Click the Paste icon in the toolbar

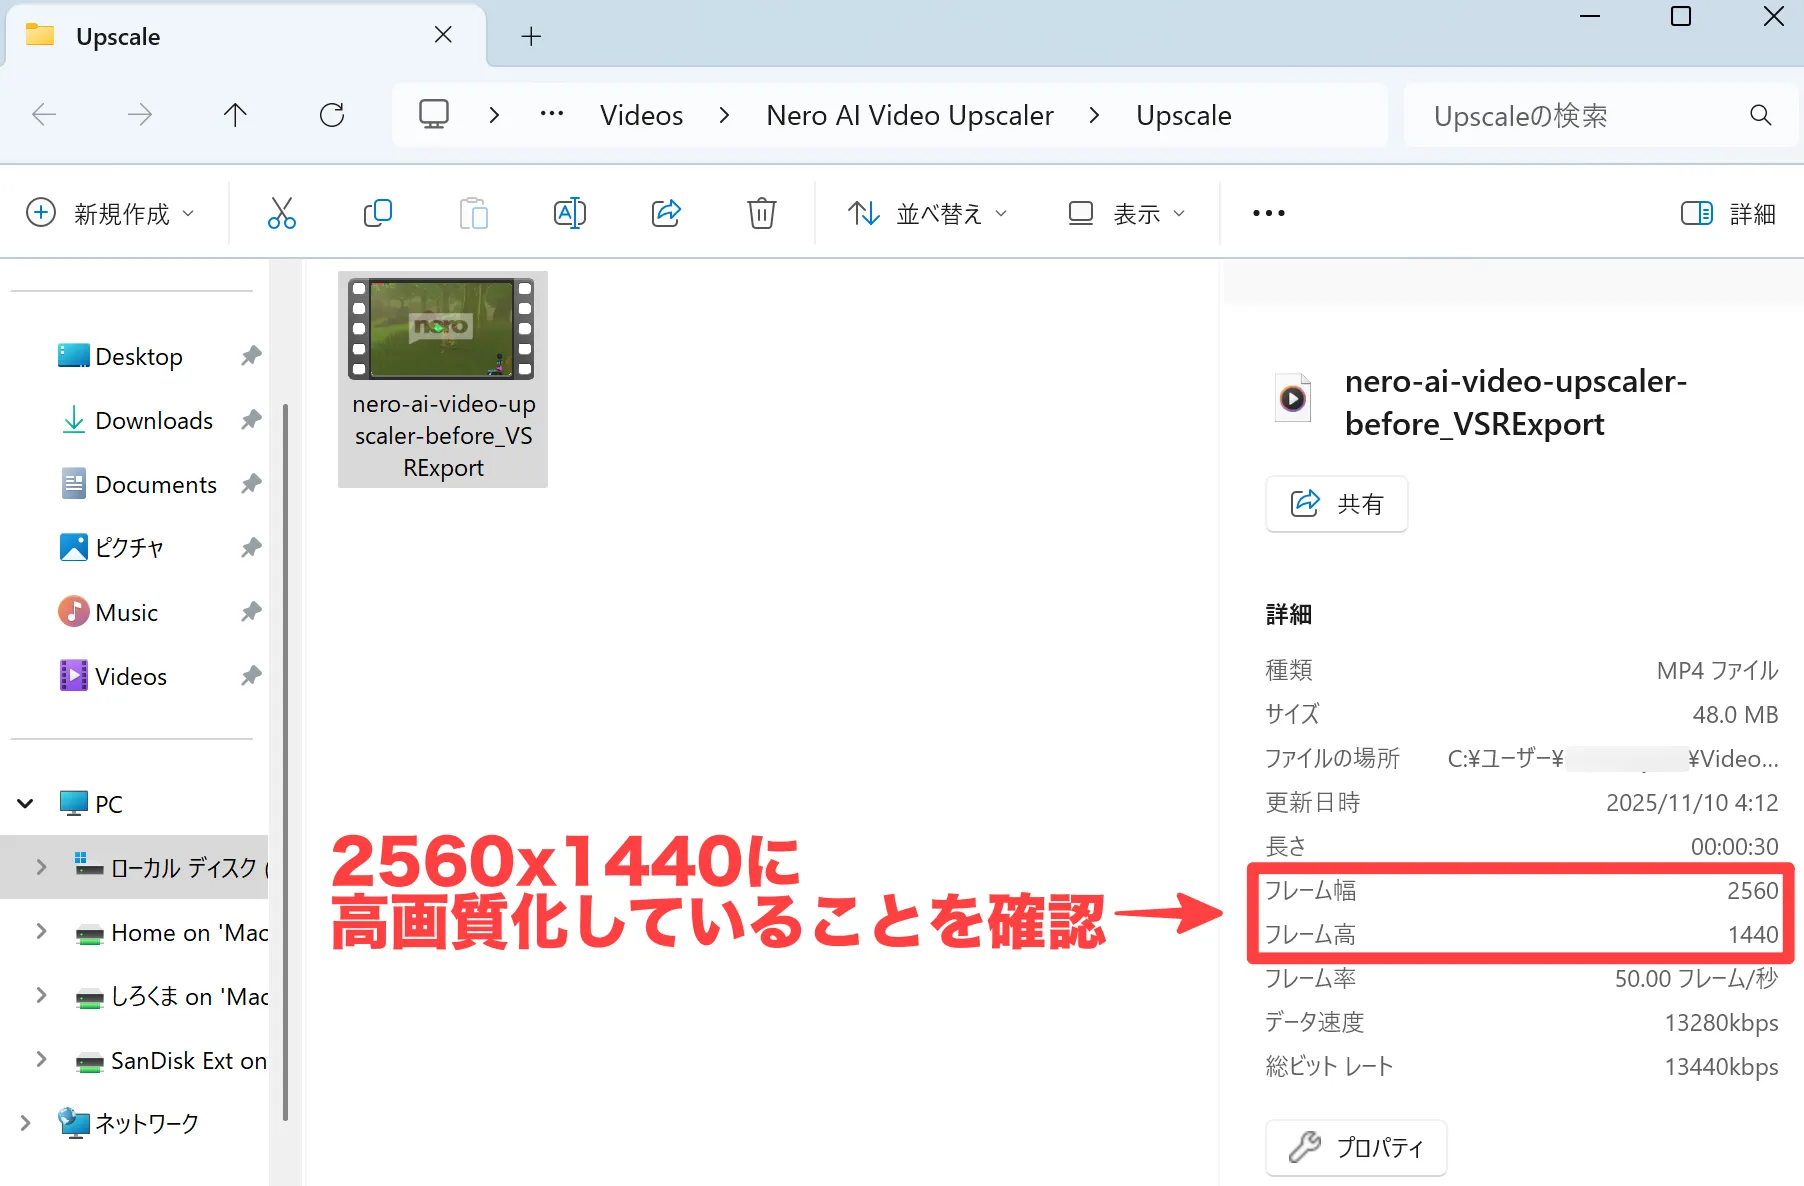click(473, 212)
